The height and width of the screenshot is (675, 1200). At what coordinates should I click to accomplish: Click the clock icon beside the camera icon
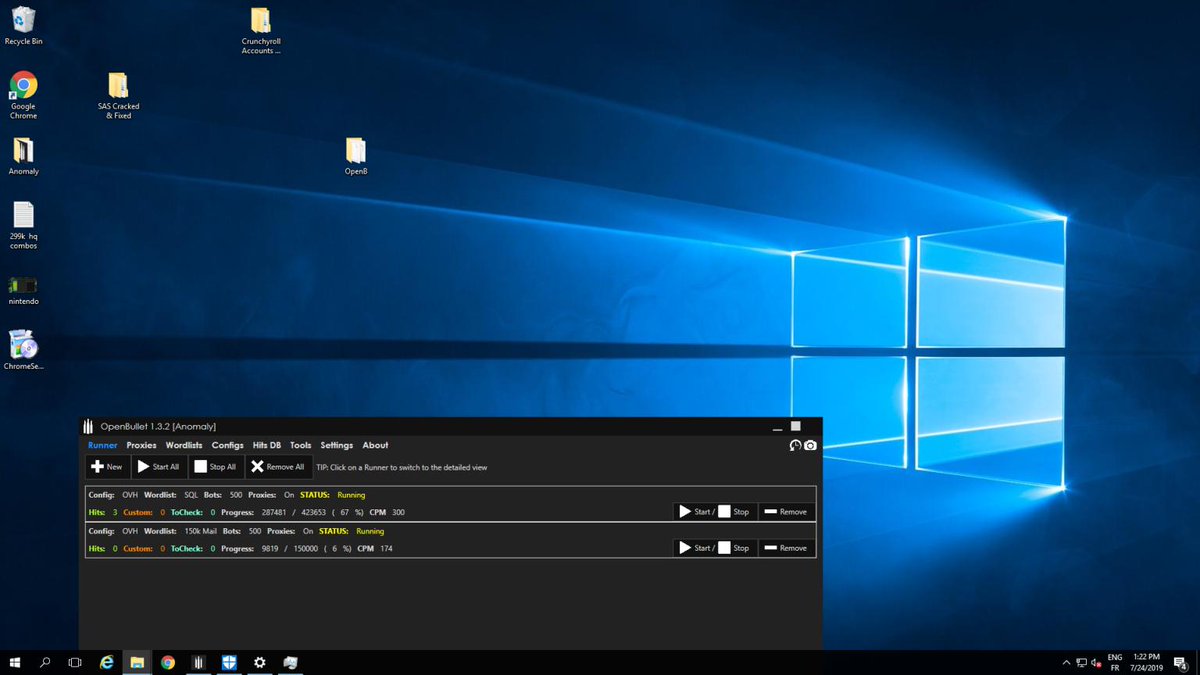point(795,445)
